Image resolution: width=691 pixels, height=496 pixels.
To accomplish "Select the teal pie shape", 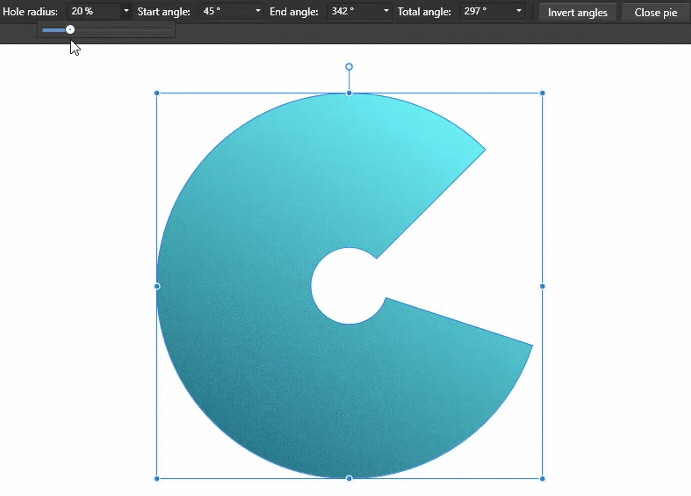I will (x=247, y=286).
